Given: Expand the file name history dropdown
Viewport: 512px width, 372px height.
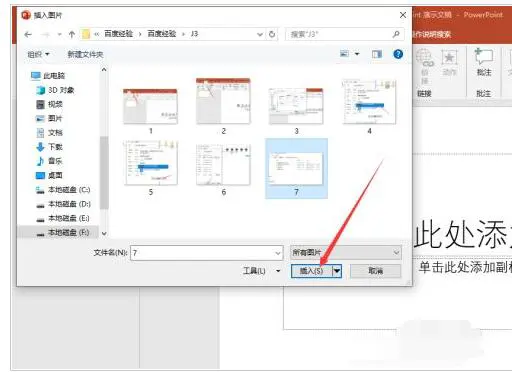Looking at the screenshot, I should pos(278,253).
